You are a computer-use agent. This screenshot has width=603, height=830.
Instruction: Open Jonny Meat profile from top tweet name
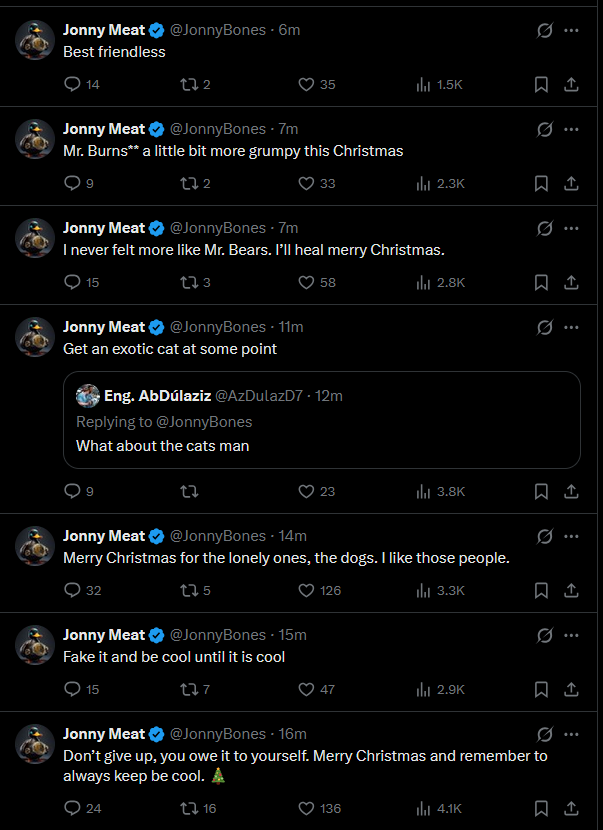click(x=104, y=30)
